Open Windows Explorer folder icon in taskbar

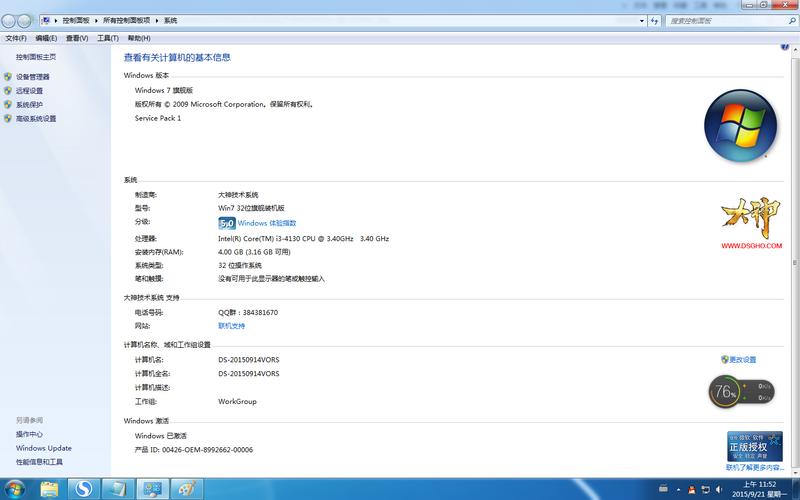coord(49,490)
